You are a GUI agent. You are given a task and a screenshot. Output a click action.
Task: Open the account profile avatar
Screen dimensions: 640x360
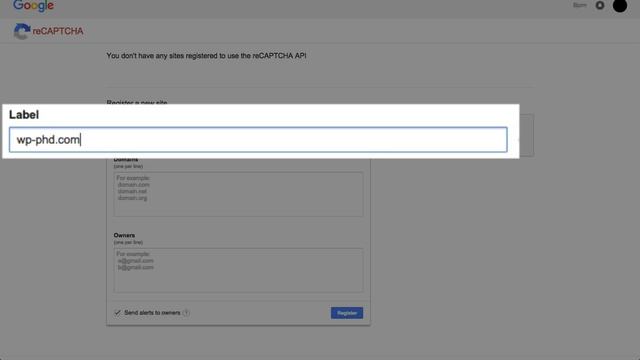pos(620,6)
